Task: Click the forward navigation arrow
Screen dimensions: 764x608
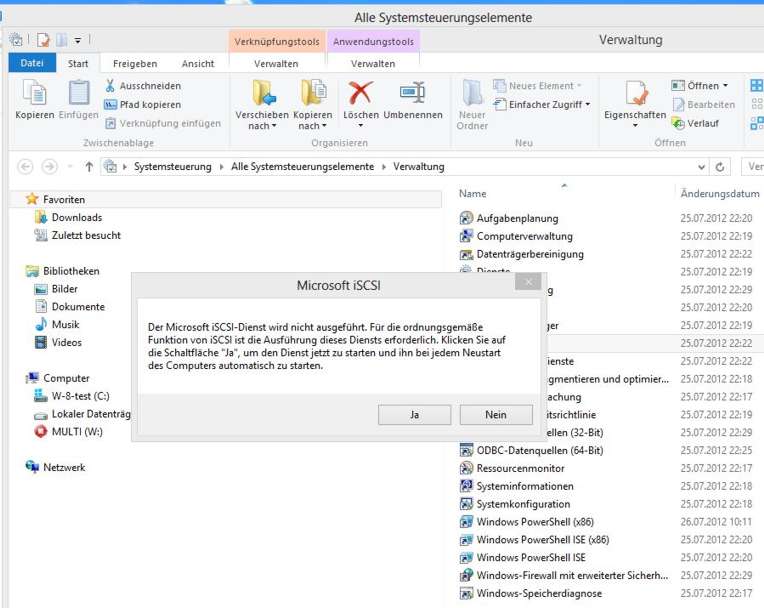Action: 49,167
